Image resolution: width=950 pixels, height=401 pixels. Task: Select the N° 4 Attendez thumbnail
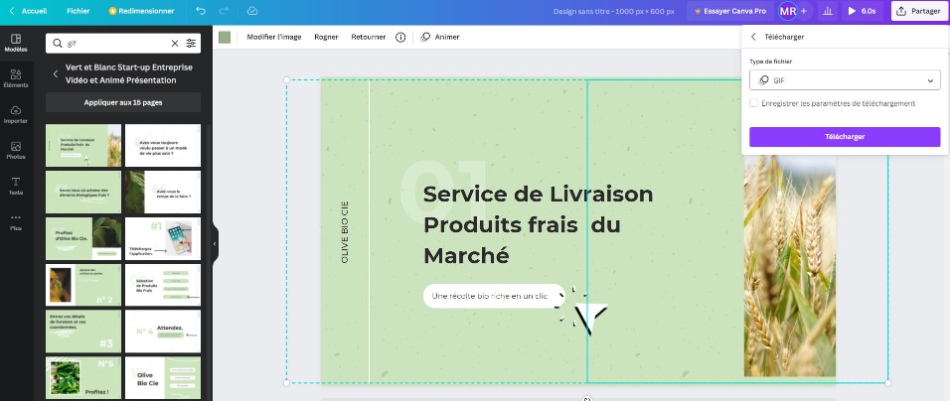tap(163, 331)
